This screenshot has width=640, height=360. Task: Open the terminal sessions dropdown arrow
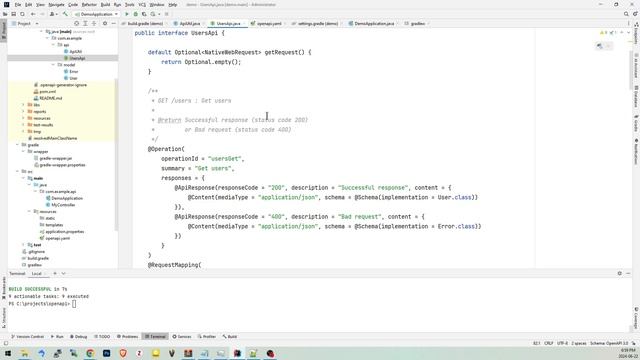[x=64, y=273]
